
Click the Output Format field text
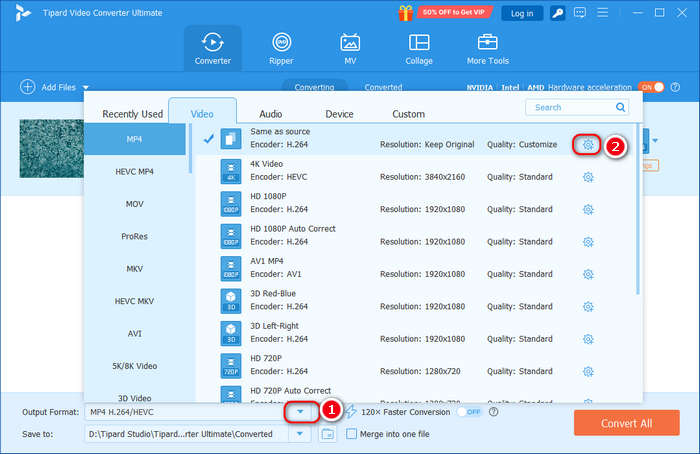pos(122,412)
